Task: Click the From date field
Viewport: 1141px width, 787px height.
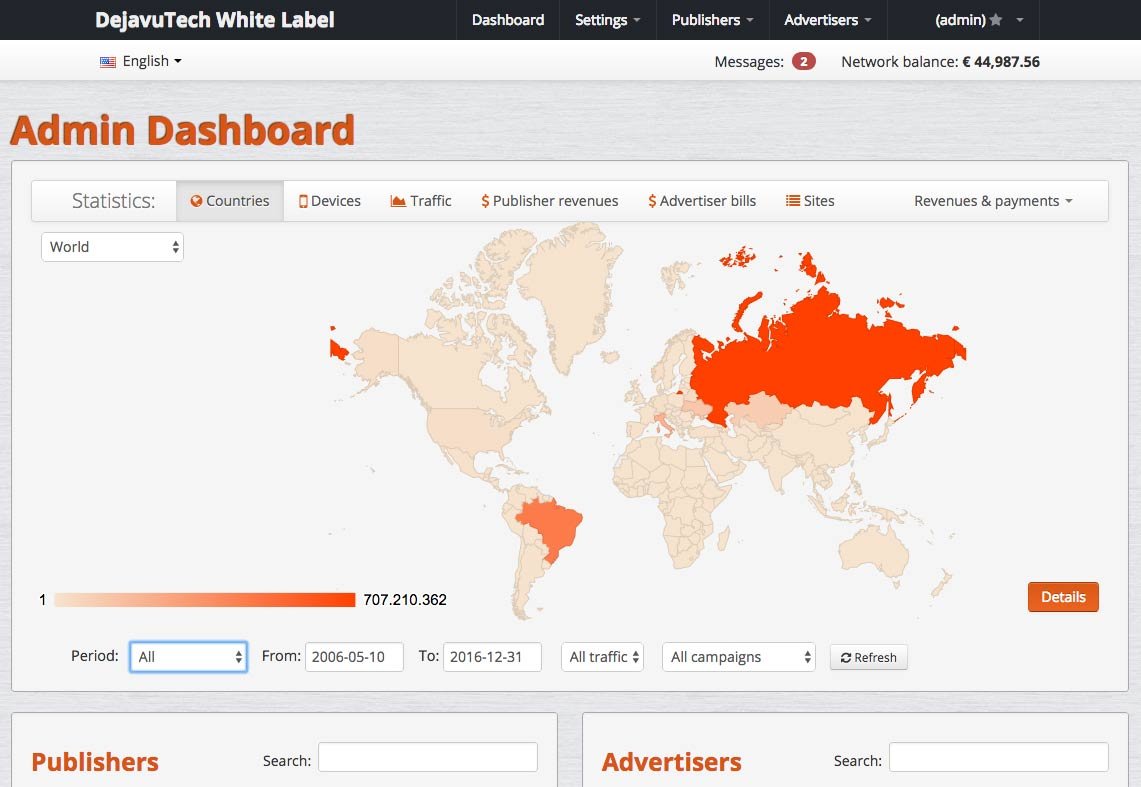Action: [354, 657]
